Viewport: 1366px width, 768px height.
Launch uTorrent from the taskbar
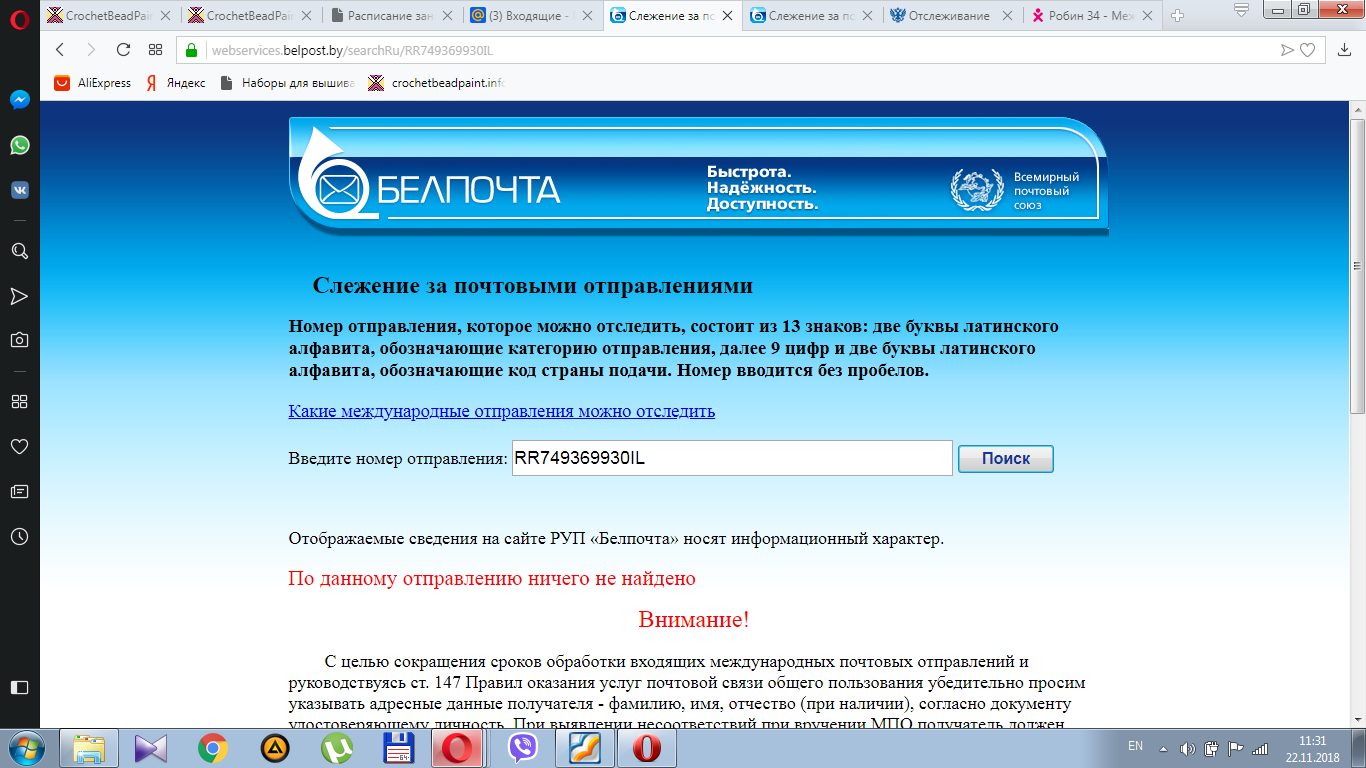click(336, 747)
